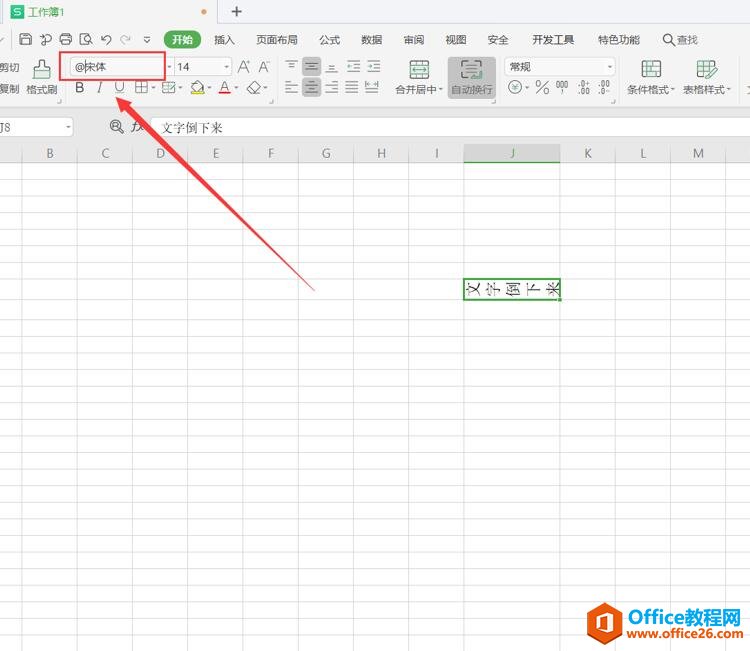
Task: Apply bottom vertical alignment
Action: 331,66
